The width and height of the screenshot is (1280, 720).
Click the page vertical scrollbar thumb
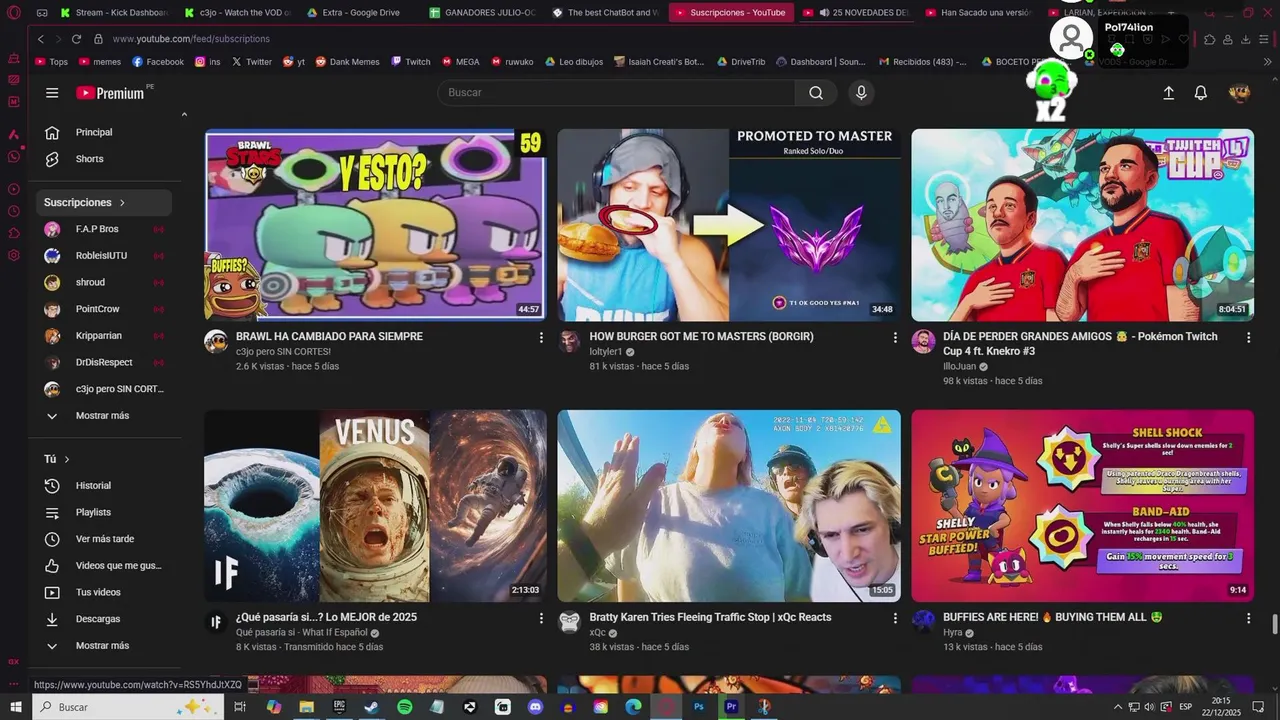coord(1275,625)
